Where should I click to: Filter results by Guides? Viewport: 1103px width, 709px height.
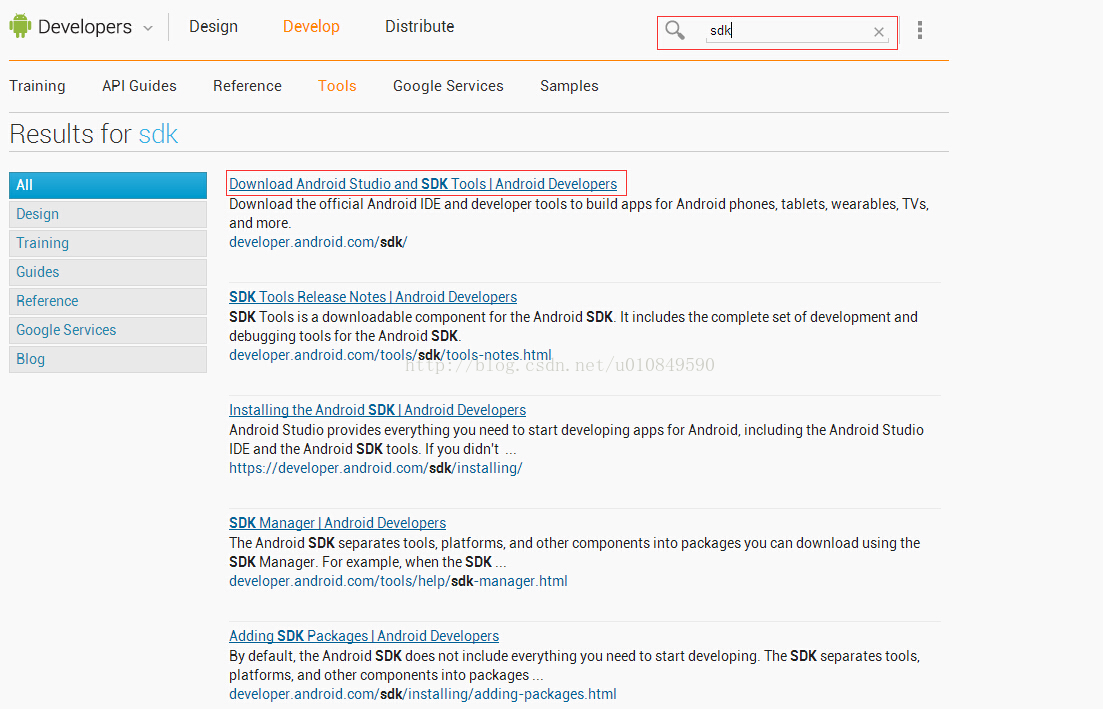pos(108,272)
